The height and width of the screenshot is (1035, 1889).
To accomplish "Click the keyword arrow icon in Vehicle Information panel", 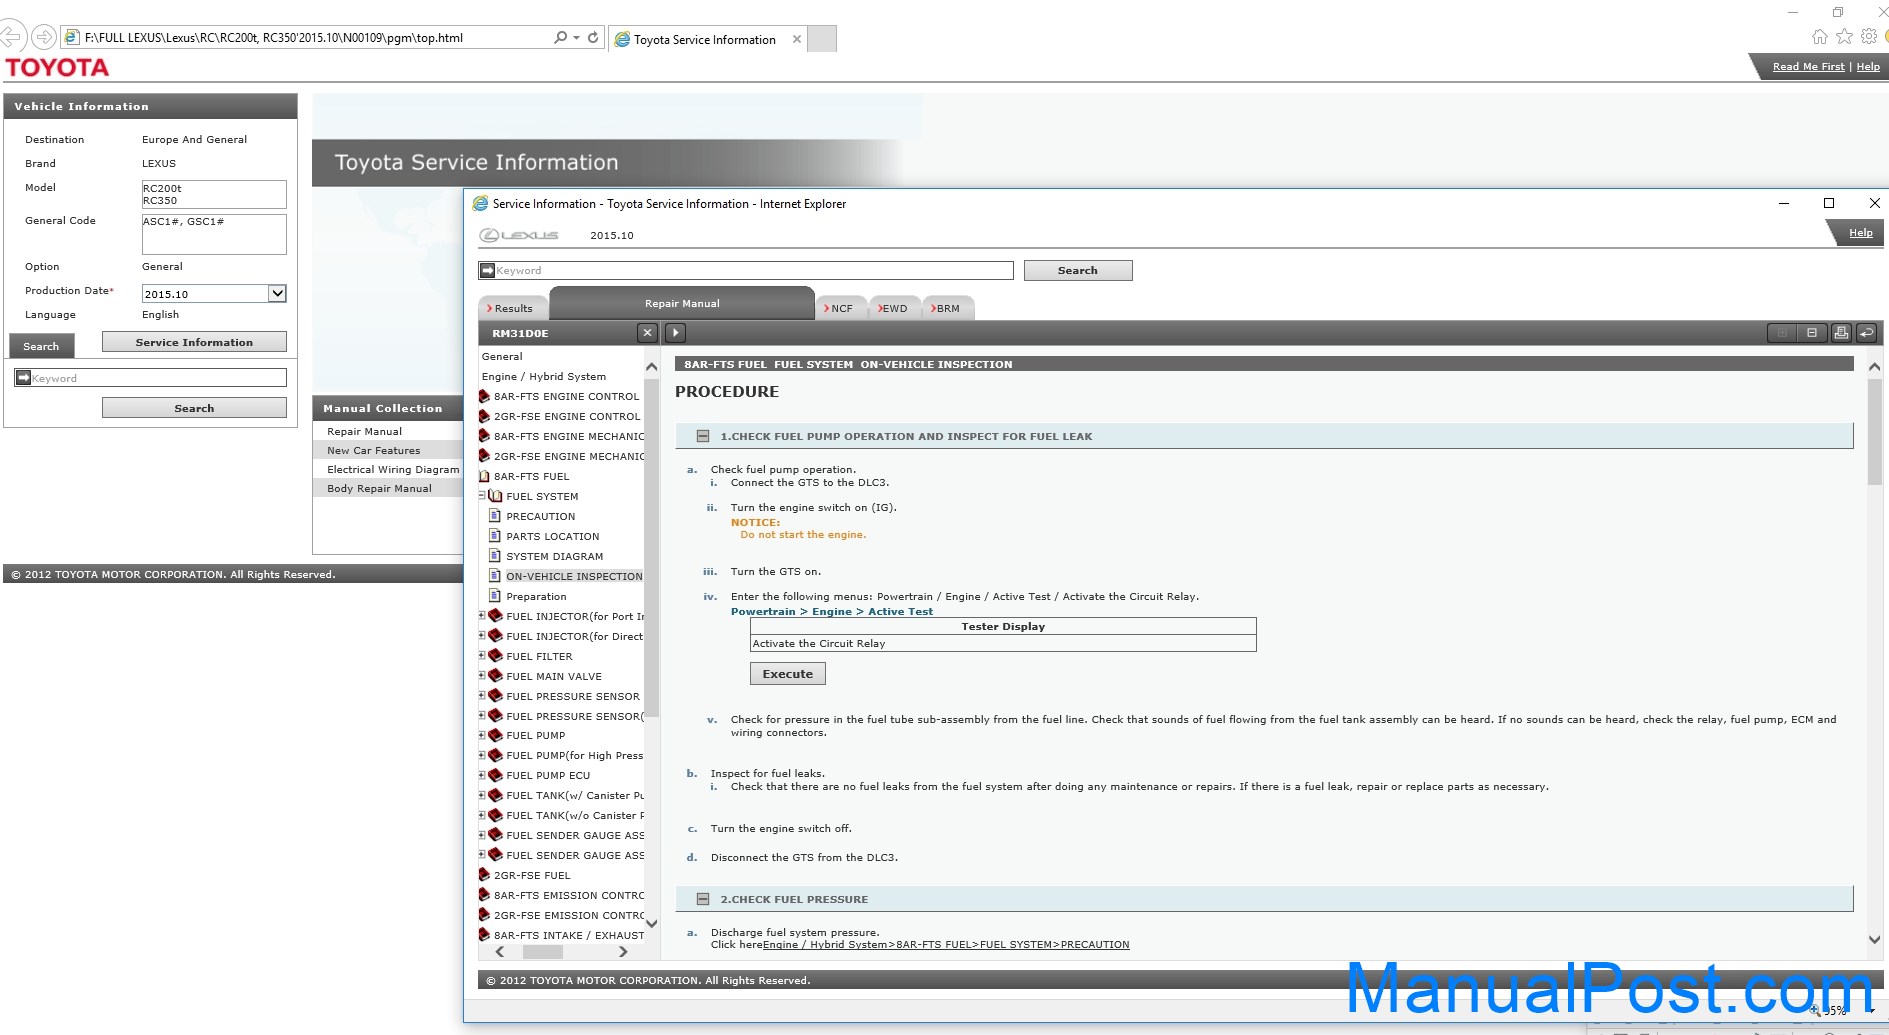I will tap(23, 378).
